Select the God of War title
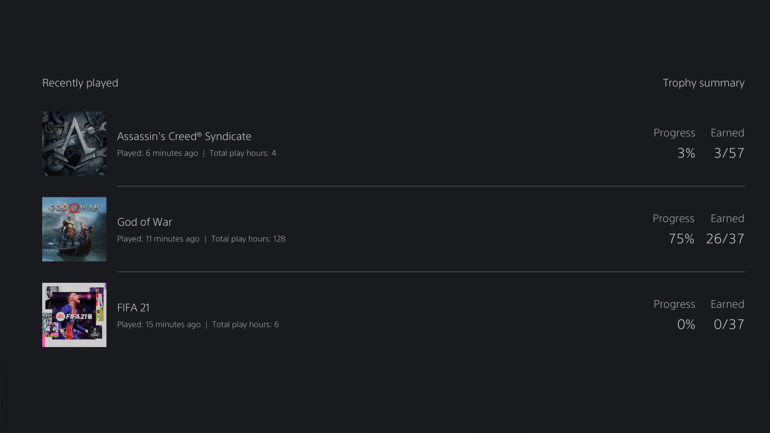 tap(144, 222)
